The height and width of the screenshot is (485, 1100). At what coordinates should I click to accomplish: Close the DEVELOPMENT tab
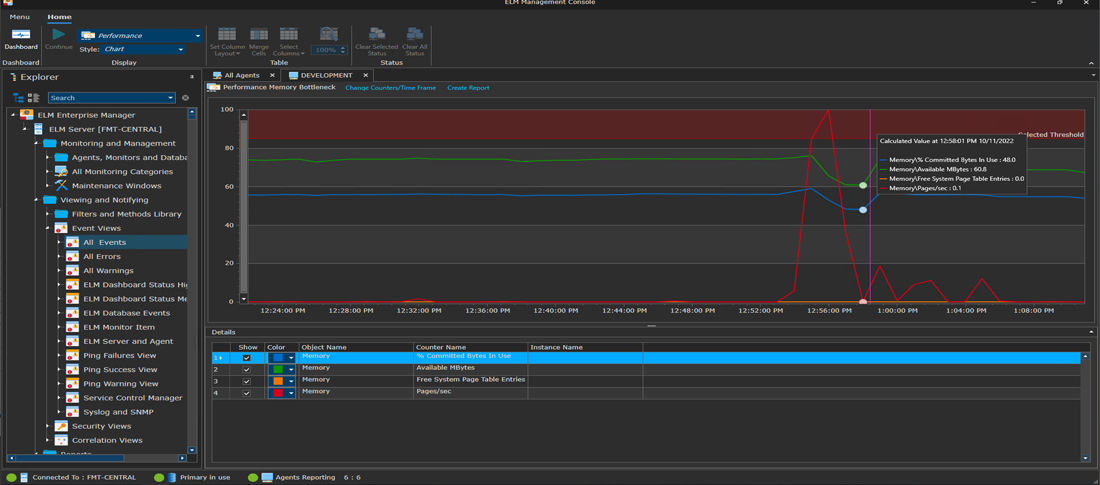click(x=365, y=75)
